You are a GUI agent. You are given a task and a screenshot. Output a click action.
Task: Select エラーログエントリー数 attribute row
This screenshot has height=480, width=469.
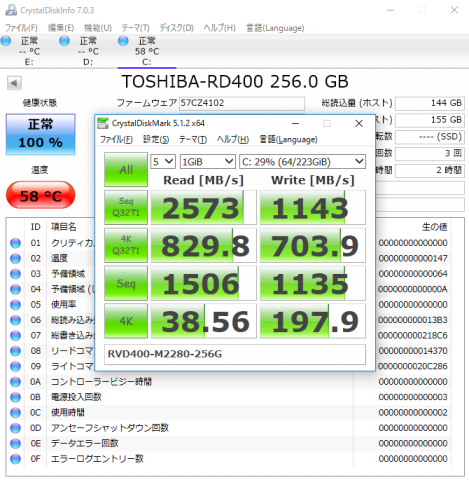[x=230, y=459]
